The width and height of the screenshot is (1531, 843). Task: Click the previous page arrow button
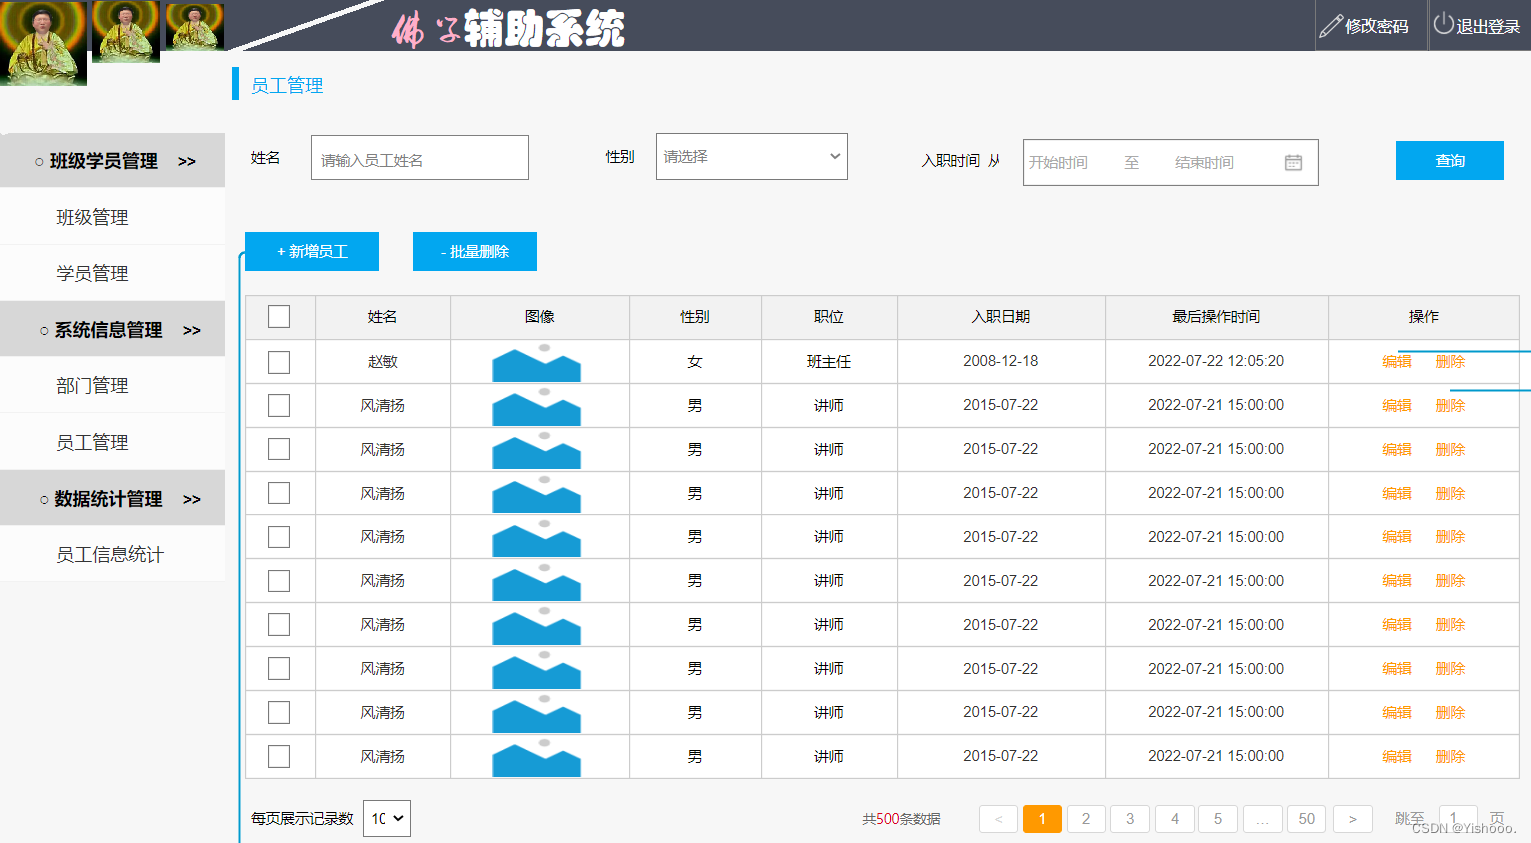click(998, 818)
